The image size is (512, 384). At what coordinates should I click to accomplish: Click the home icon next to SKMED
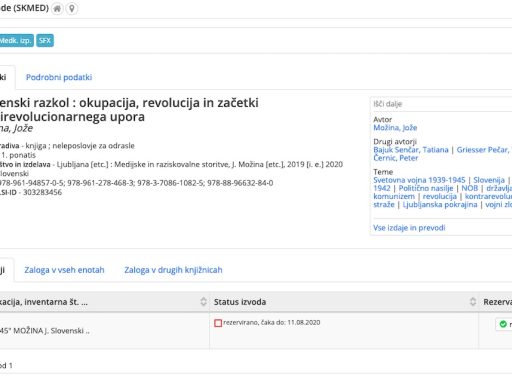57,8
